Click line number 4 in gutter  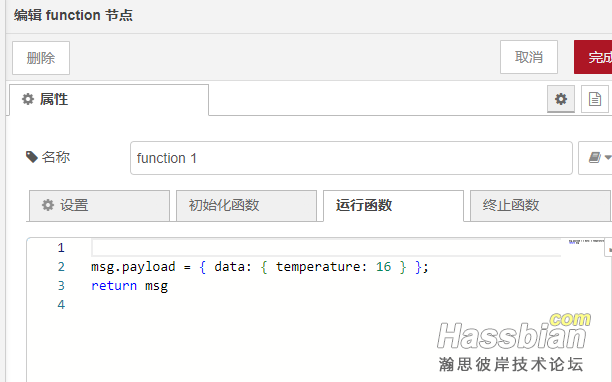(x=61, y=305)
